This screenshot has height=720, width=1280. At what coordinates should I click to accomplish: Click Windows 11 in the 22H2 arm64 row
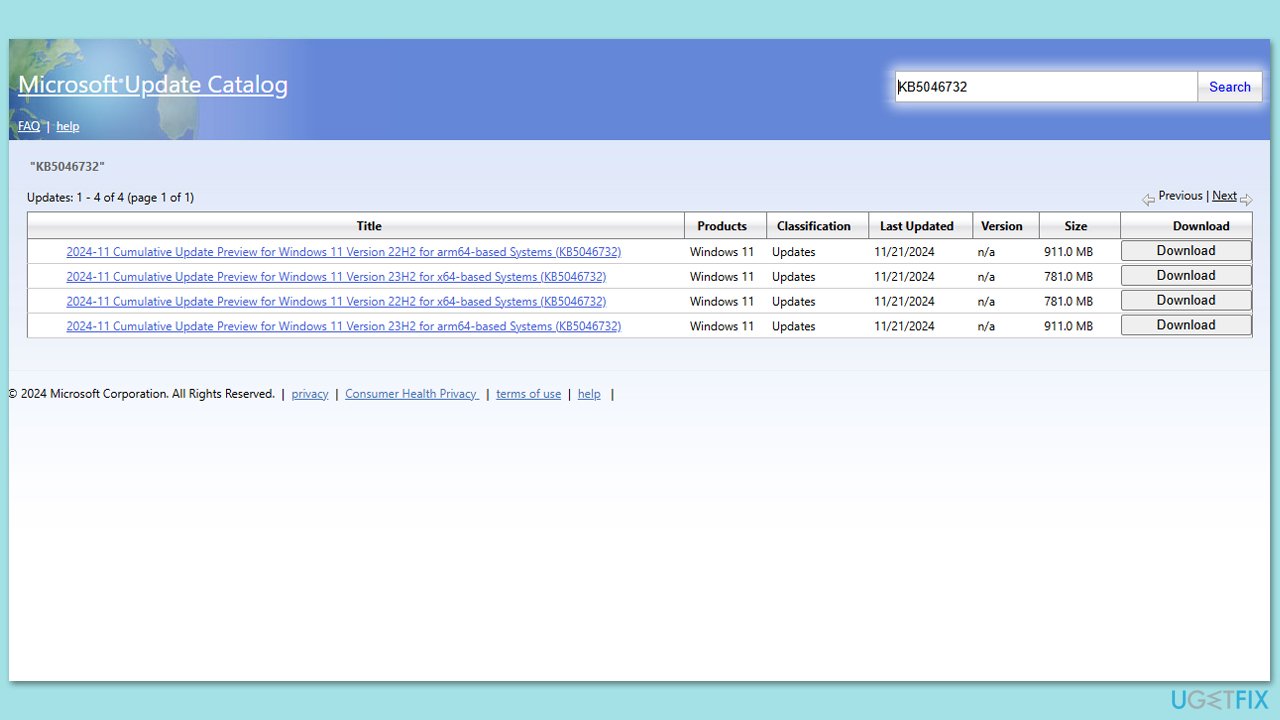click(722, 252)
